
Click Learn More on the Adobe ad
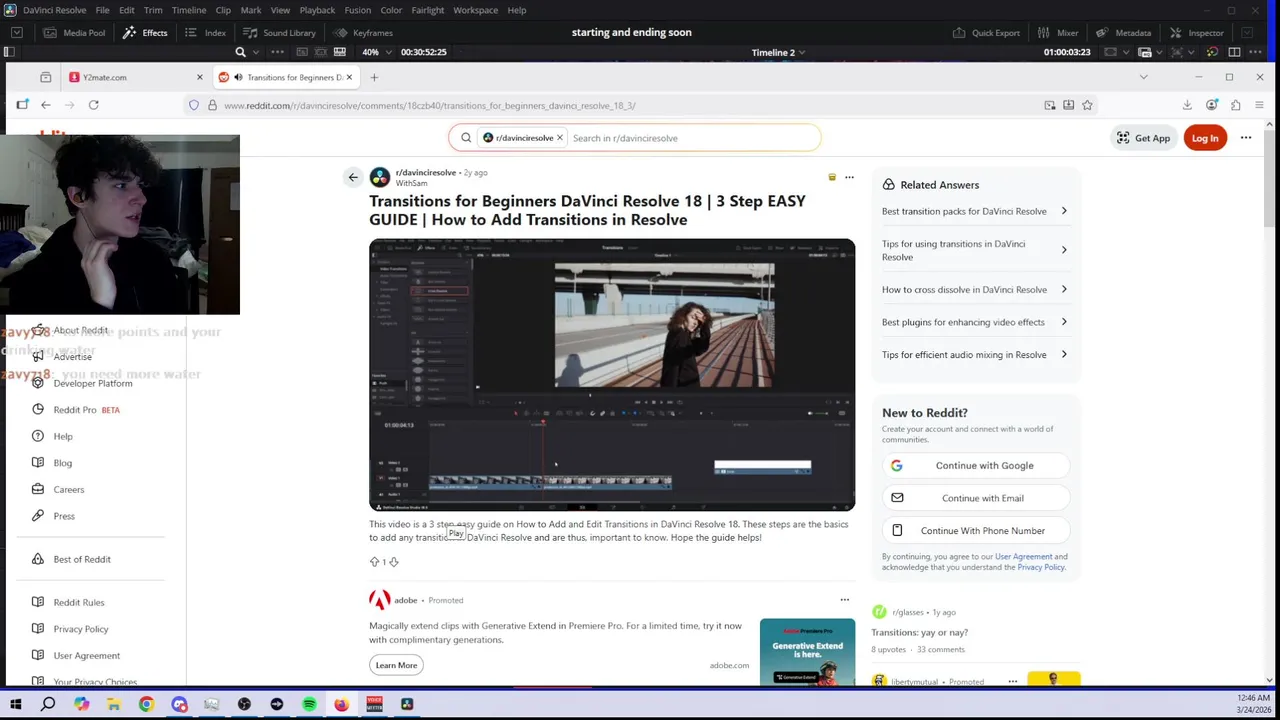pyautogui.click(x=396, y=665)
